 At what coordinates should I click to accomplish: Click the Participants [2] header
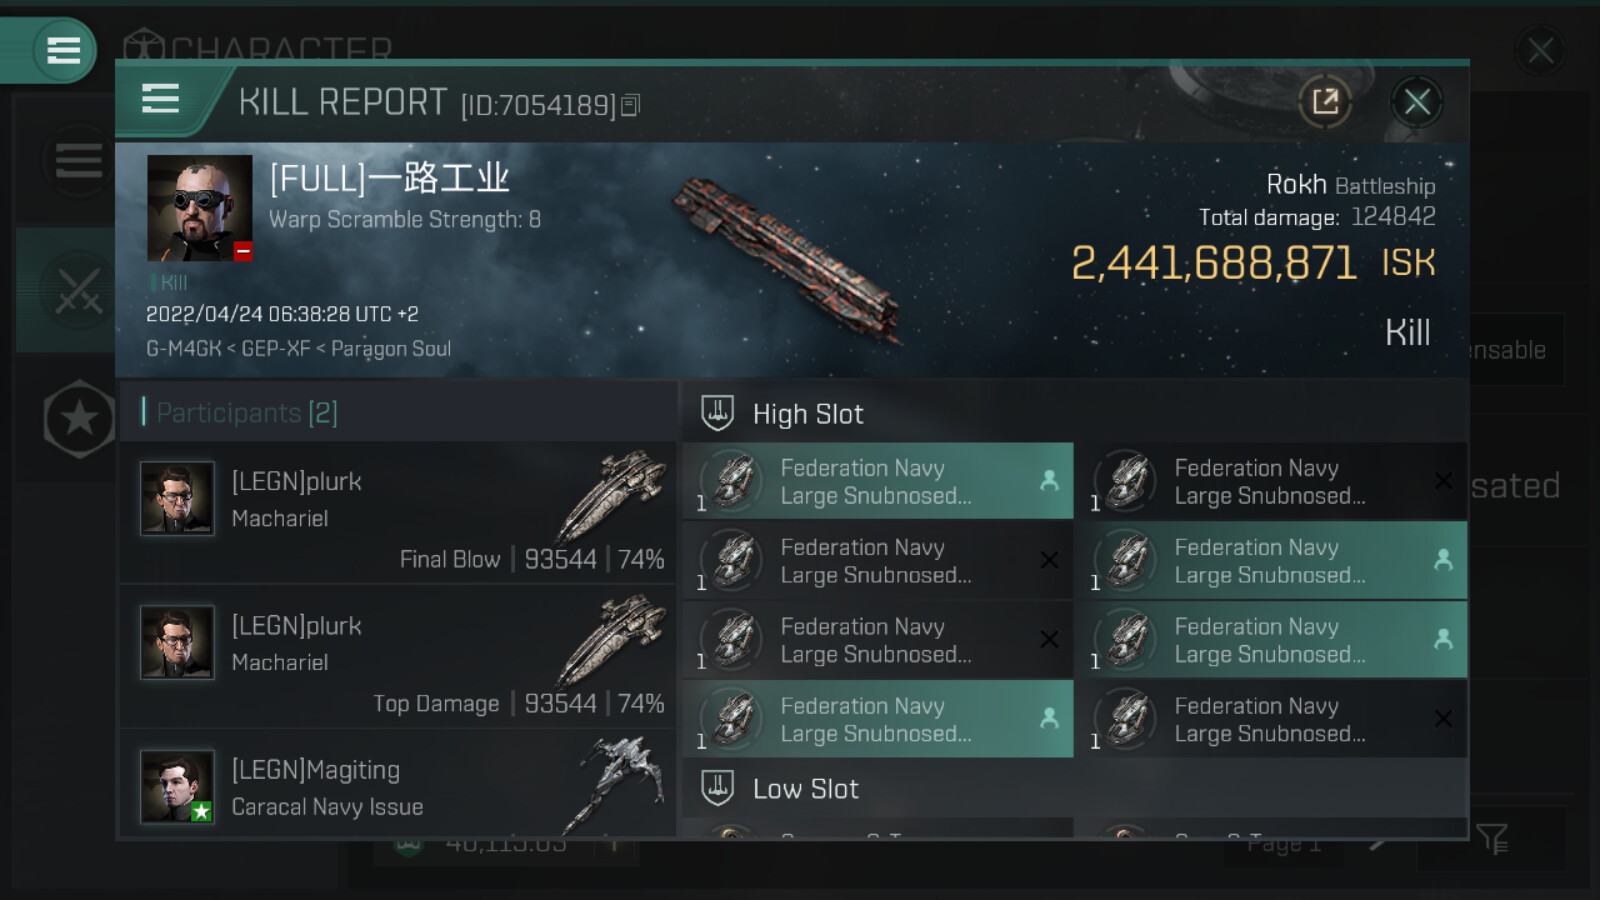(x=247, y=412)
